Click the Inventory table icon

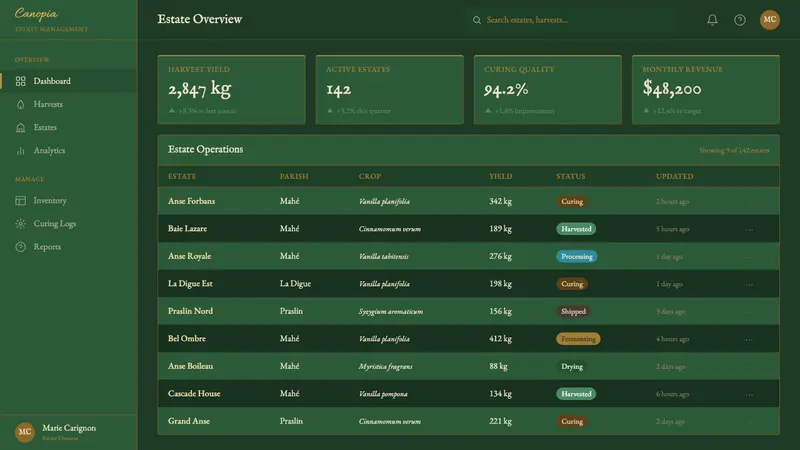20,201
